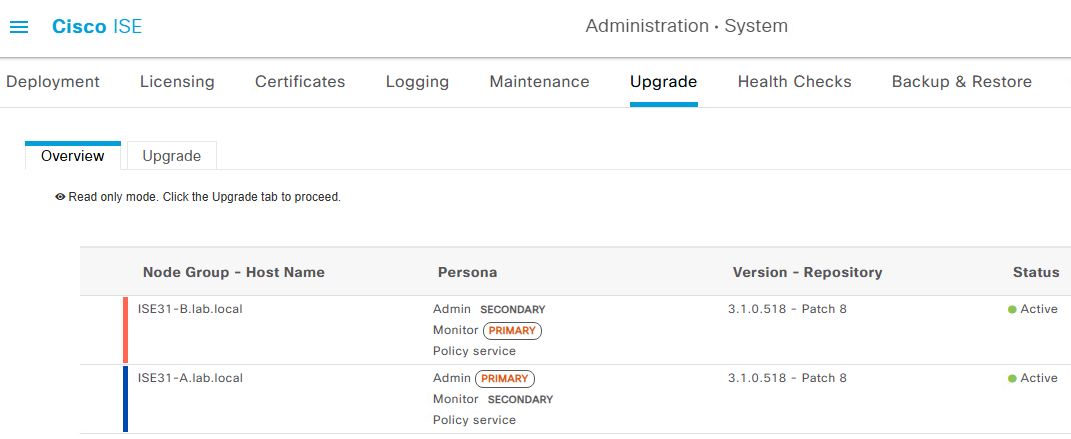Click the Status column header
Image resolution: width=1071 pixels, height=439 pixels.
click(x=1036, y=272)
